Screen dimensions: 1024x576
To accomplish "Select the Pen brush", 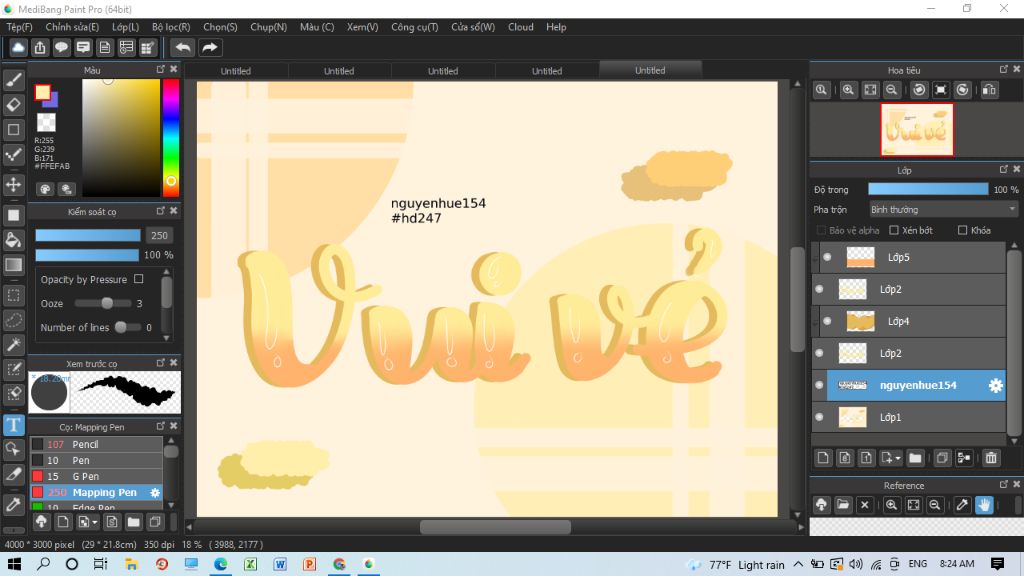I will tap(97, 460).
